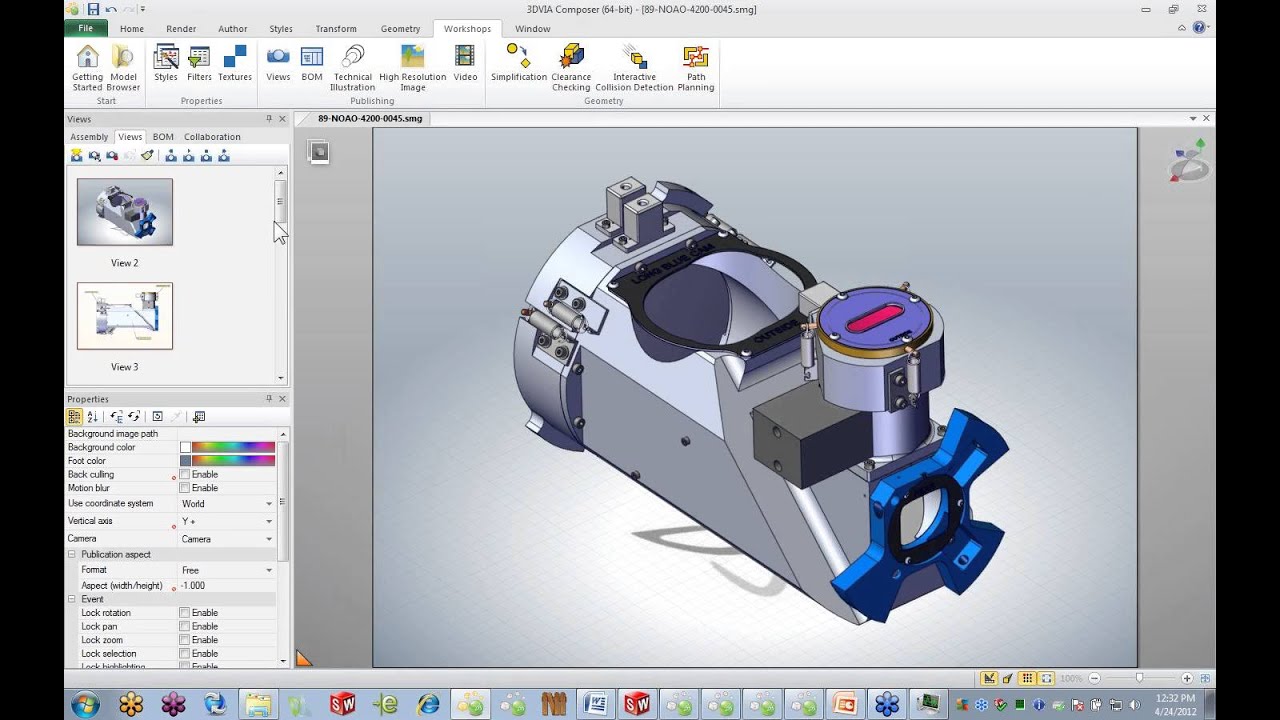Switch to the Geometry ribbon tab
1280x720 pixels.
point(400,29)
